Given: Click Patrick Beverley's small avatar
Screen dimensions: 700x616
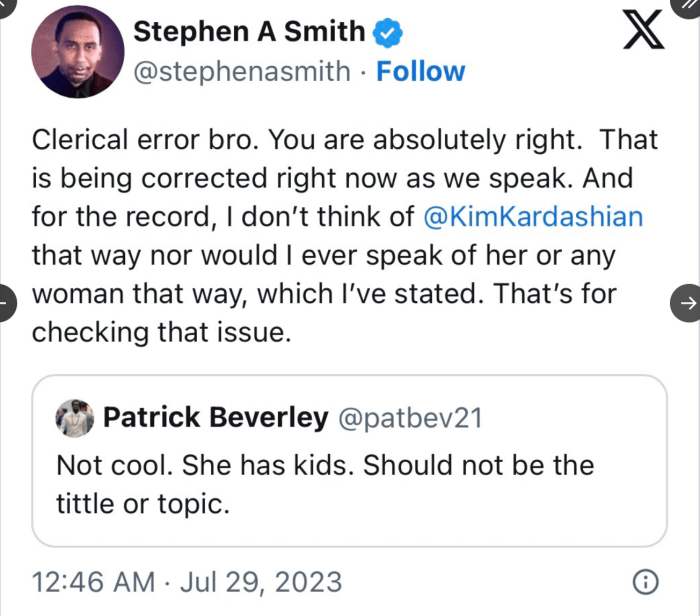Looking at the screenshot, I should point(74,418).
